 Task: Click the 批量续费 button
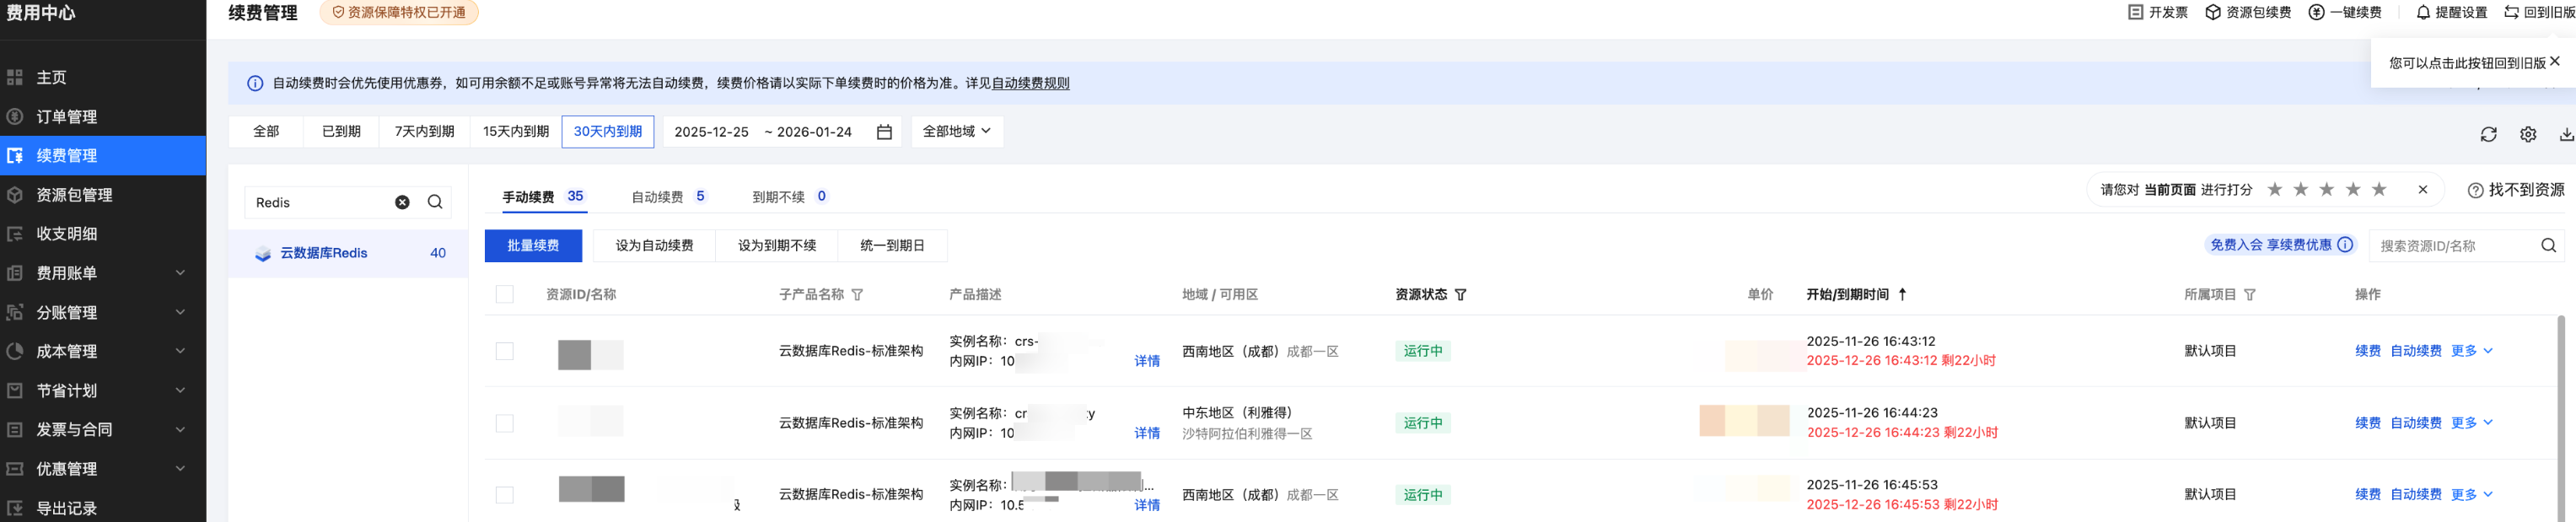tap(533, 246)
